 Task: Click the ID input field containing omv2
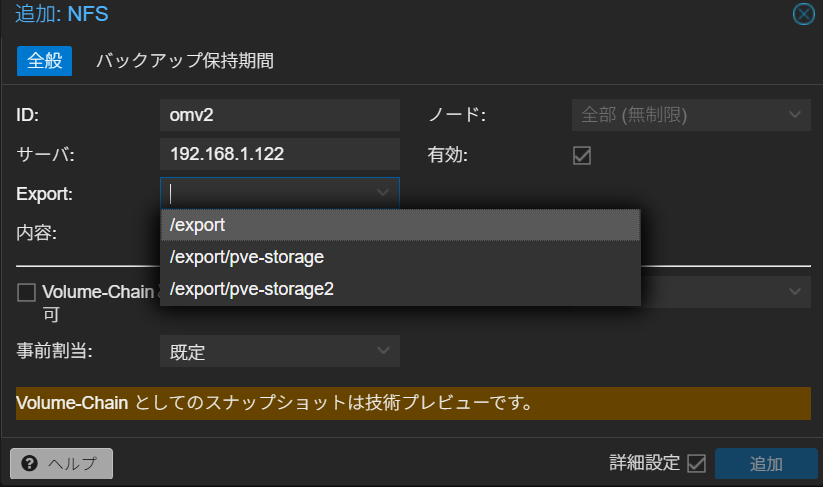(280, 115)
